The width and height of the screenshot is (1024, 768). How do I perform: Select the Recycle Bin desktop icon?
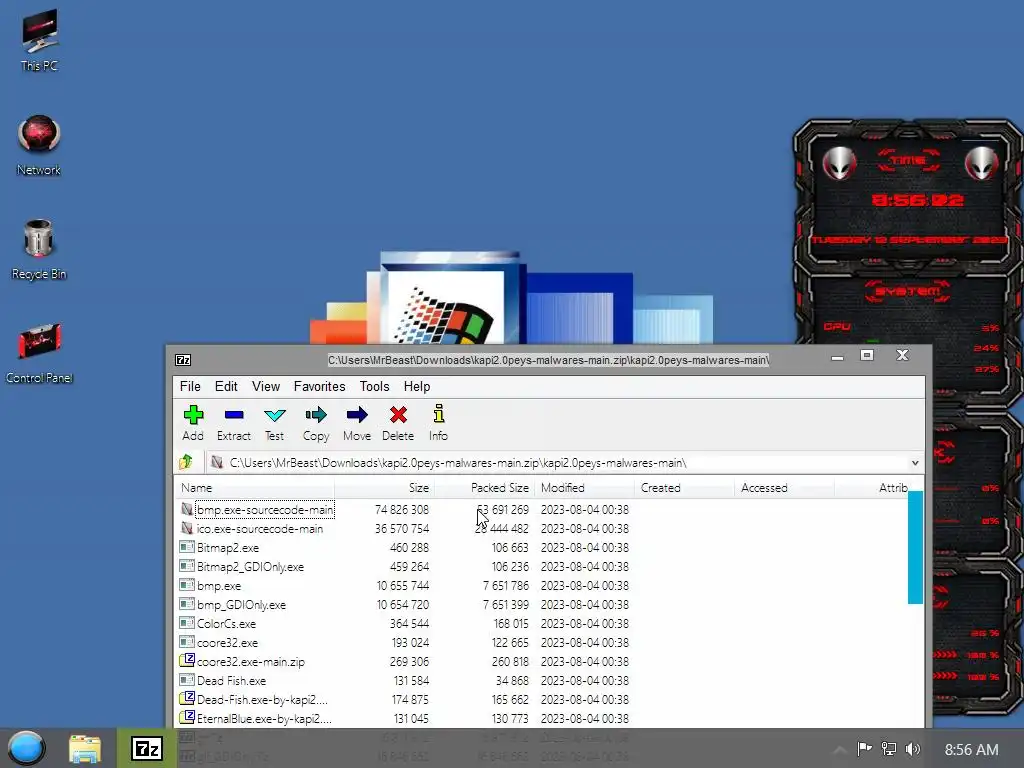pyautogui.click(x=39, y=249)
